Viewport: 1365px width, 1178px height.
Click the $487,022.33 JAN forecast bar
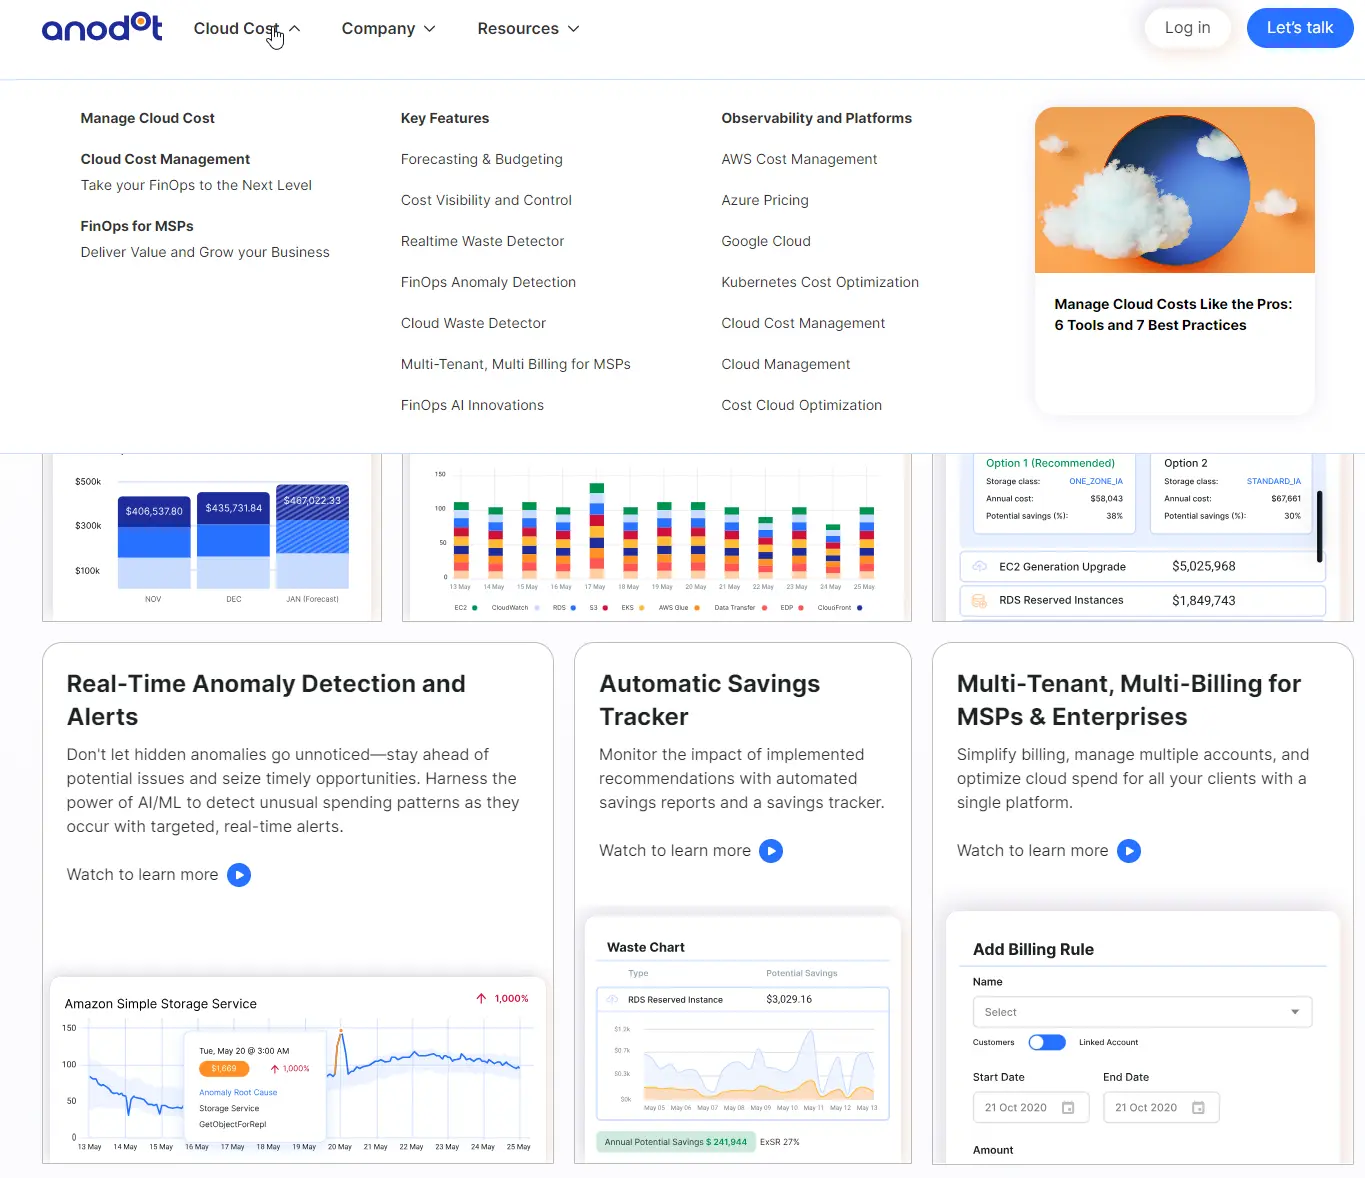pos(312,536)
